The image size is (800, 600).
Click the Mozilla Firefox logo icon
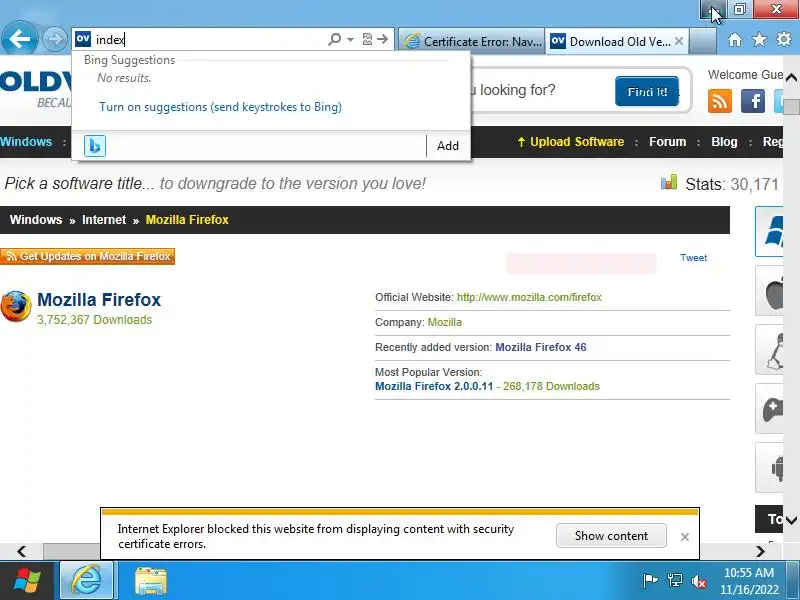[16, 307]
